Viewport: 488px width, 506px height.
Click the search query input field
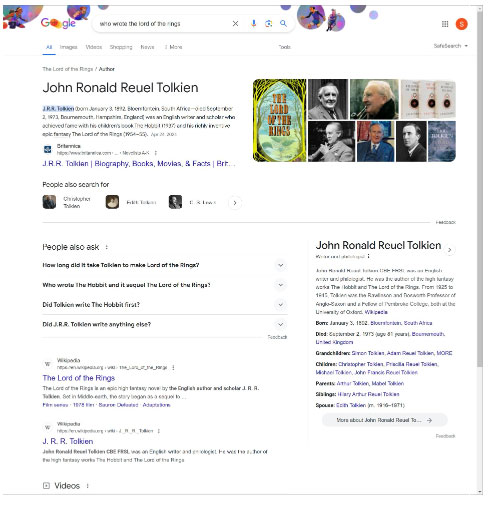pos(163,24)
